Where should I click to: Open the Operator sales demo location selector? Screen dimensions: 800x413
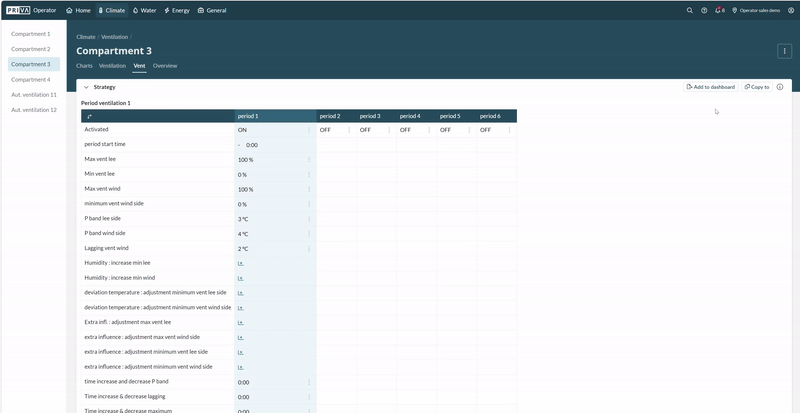pyautogui.click(x=756, y=10)
